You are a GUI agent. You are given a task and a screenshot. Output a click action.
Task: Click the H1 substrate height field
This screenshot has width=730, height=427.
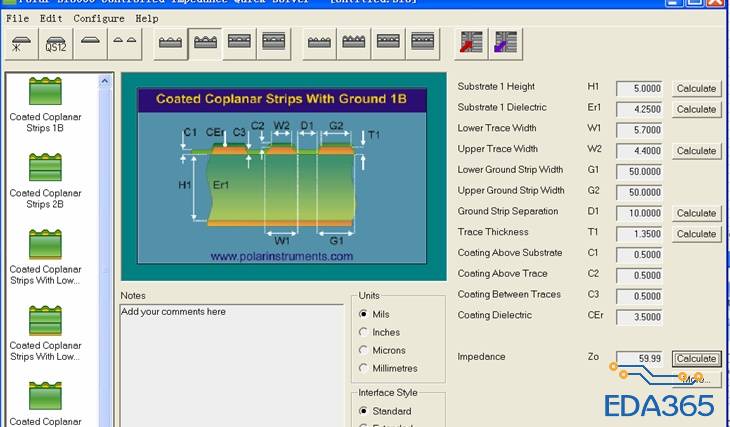point(639,88)
